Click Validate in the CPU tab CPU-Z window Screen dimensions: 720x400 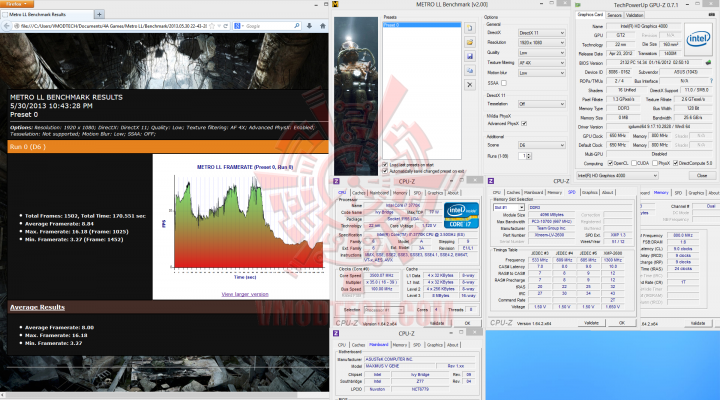pyautogui.click(x=437, y=323)
